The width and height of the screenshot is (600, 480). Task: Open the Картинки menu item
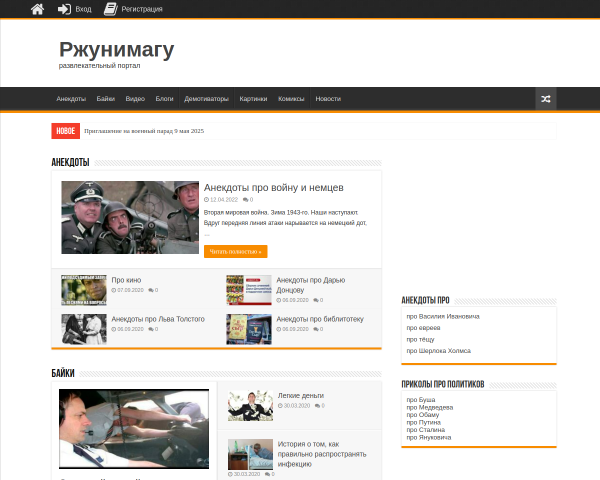[253, 99]
